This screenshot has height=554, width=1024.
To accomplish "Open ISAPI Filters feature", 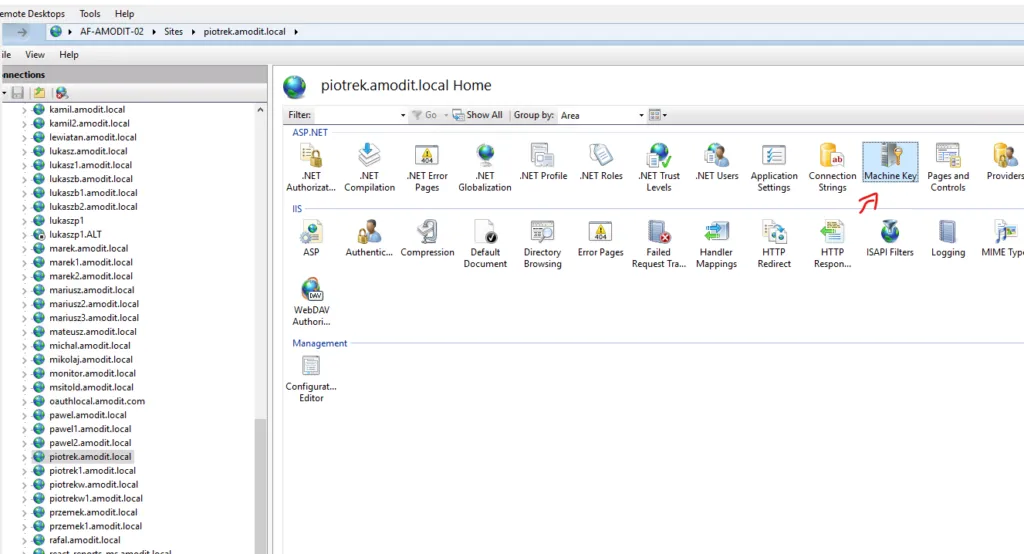I will pos(889,238).
